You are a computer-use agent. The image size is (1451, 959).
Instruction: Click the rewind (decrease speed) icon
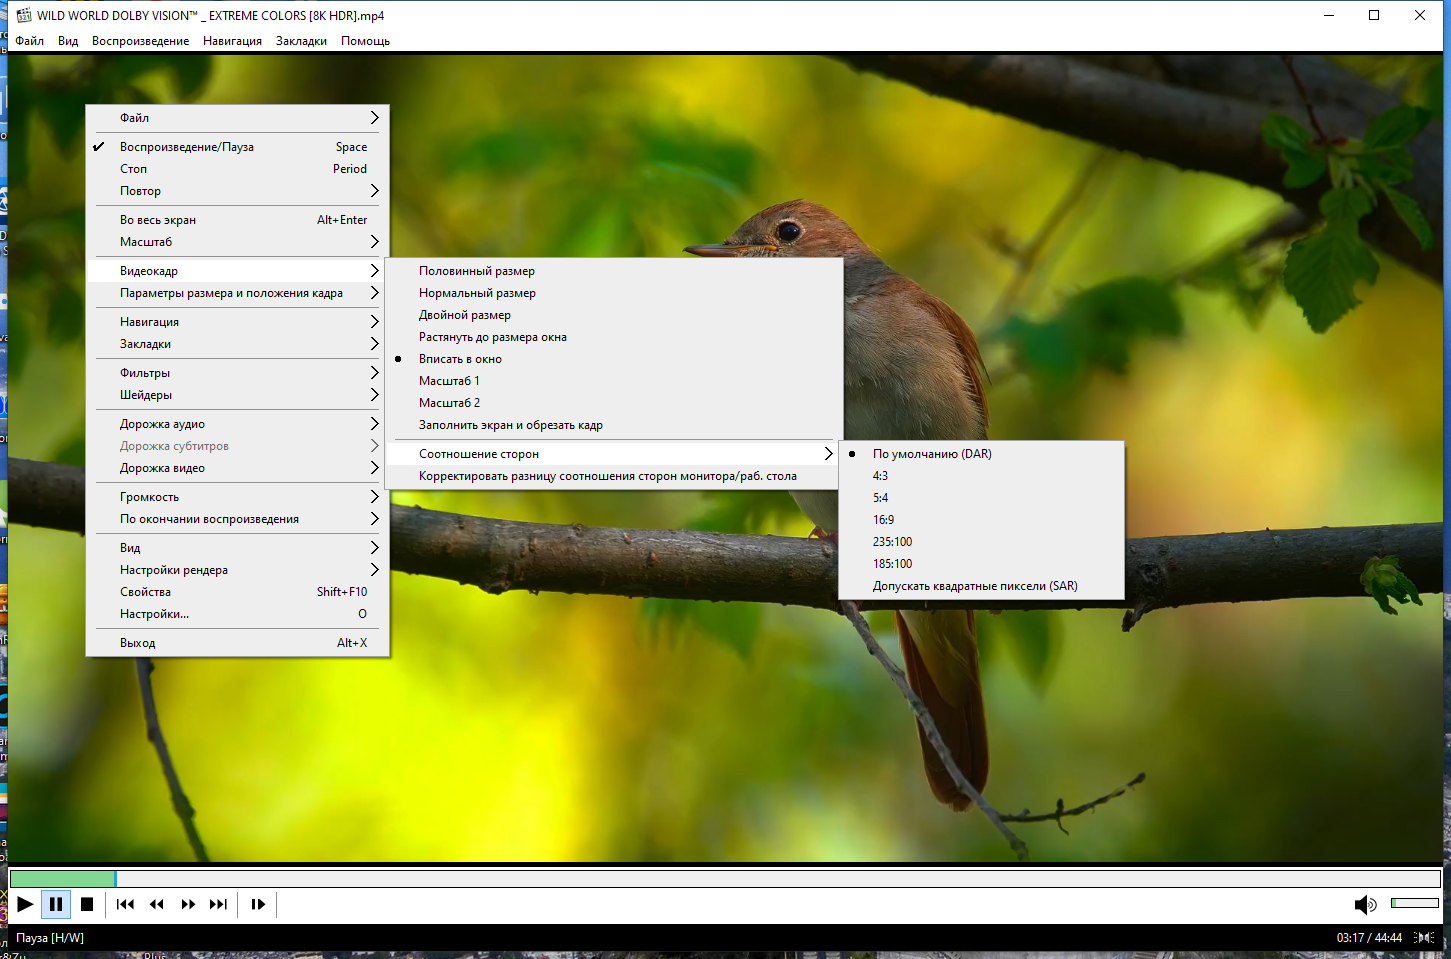156,905
